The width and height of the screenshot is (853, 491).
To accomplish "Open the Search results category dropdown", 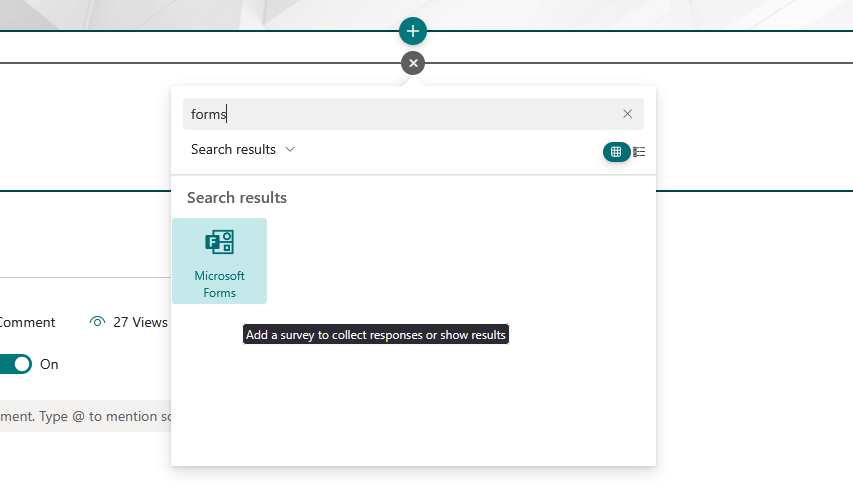I will (x=243, y=150).
